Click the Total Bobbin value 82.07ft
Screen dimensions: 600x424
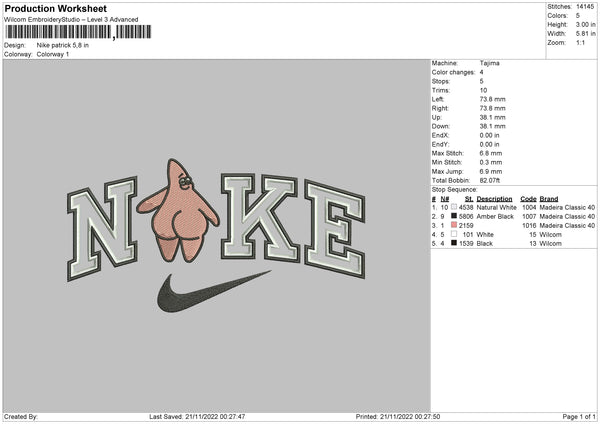point(490,181)
